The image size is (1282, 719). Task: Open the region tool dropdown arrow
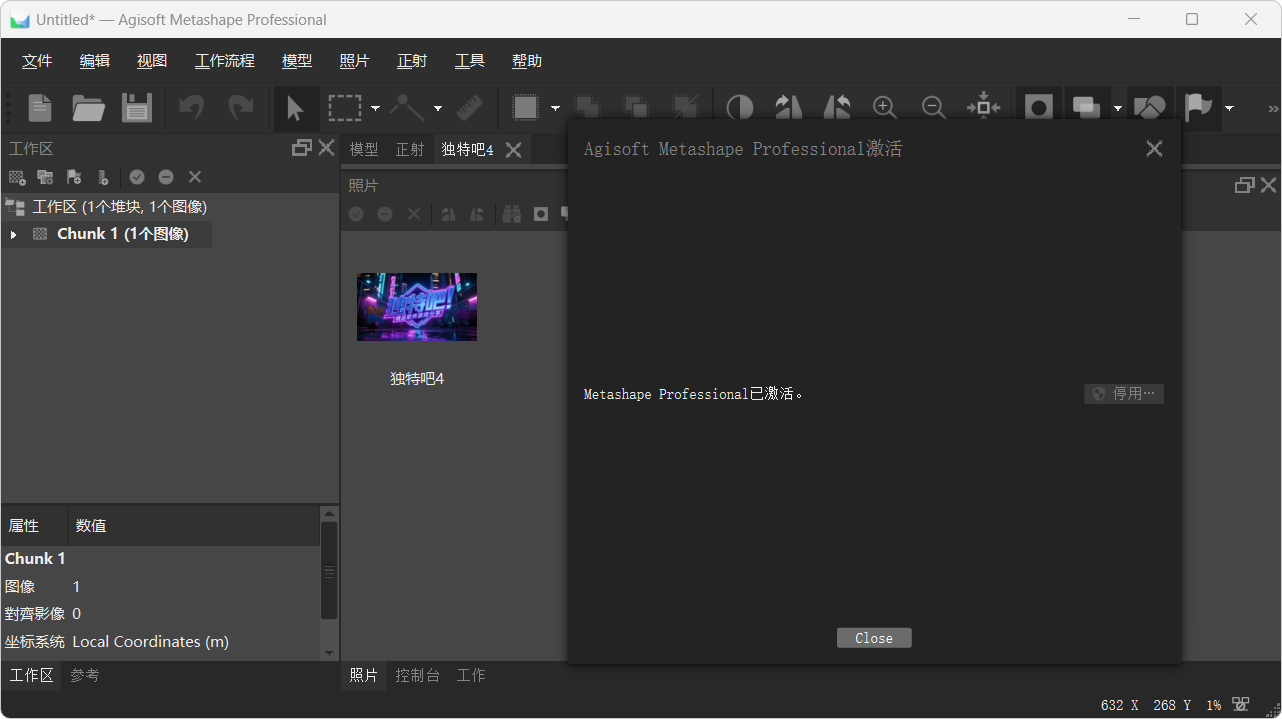point(555,108)
